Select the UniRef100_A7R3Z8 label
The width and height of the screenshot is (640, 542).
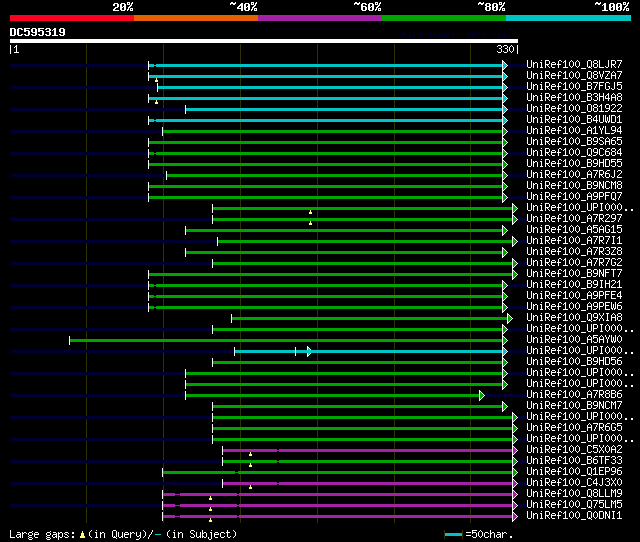pos(574,252)
